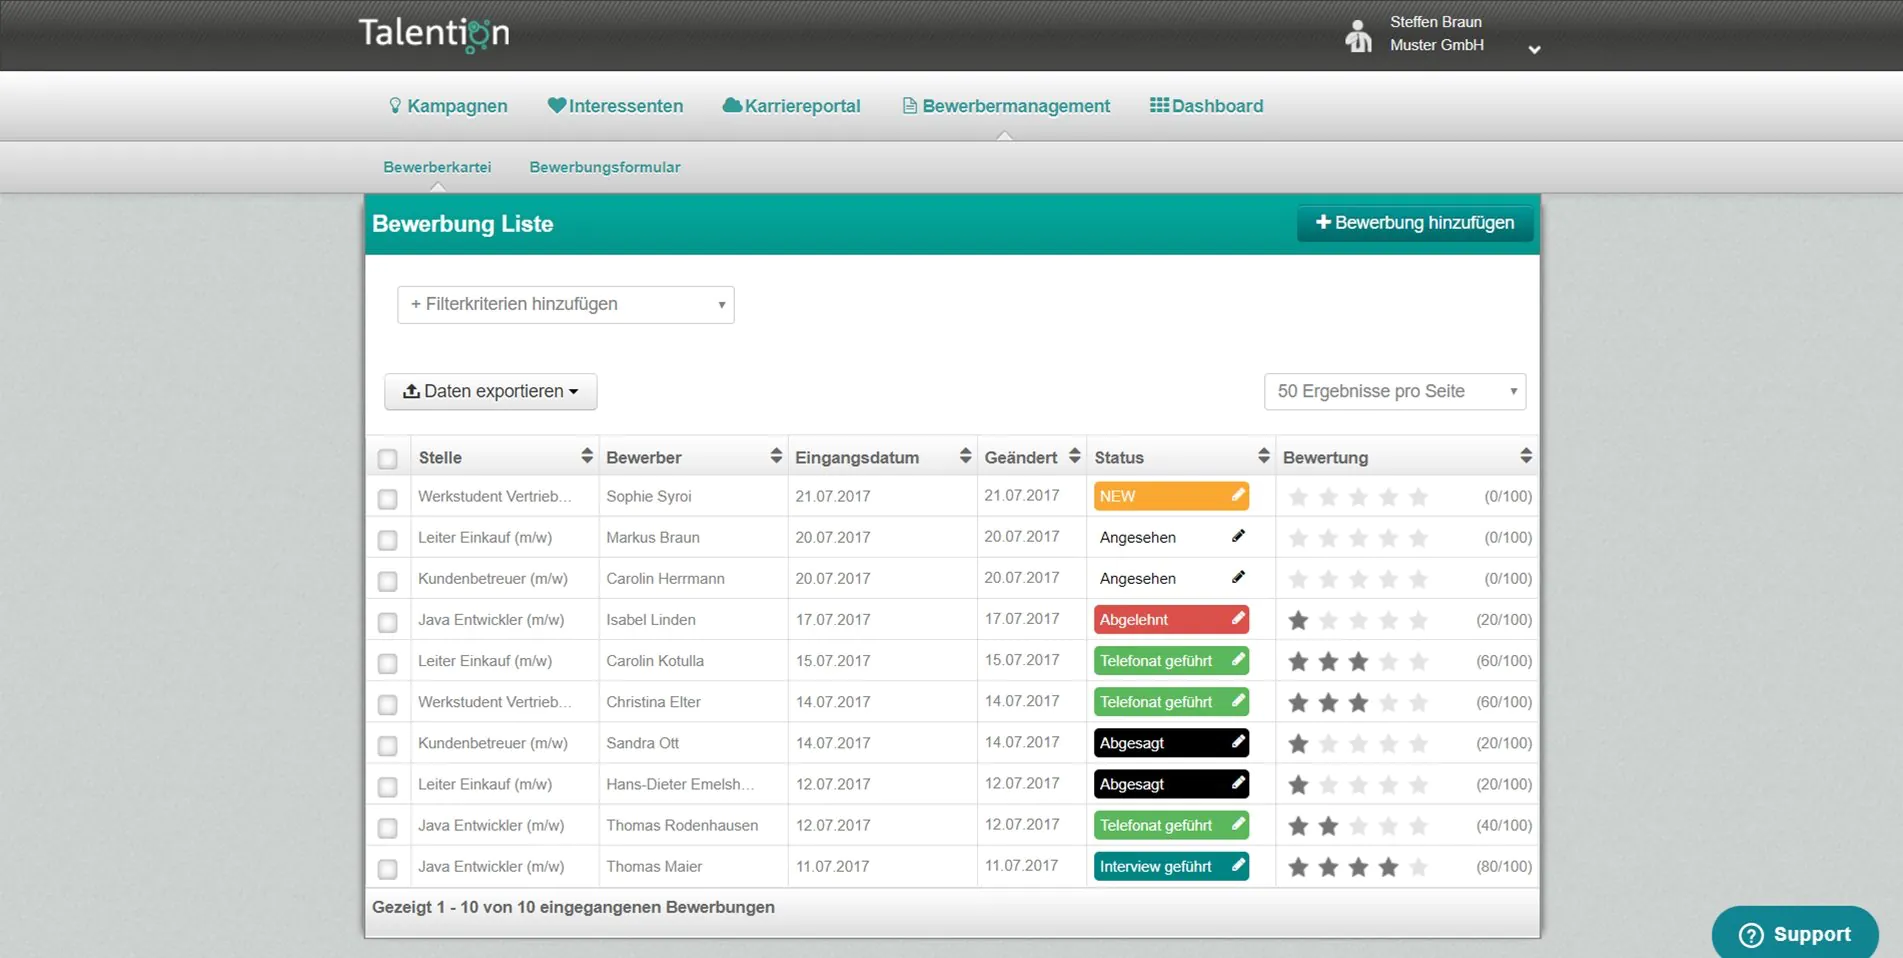Edit status pencil for Carolin Herrmann
Viewport: 1903px width, 958px height.
click(1238, 577)
